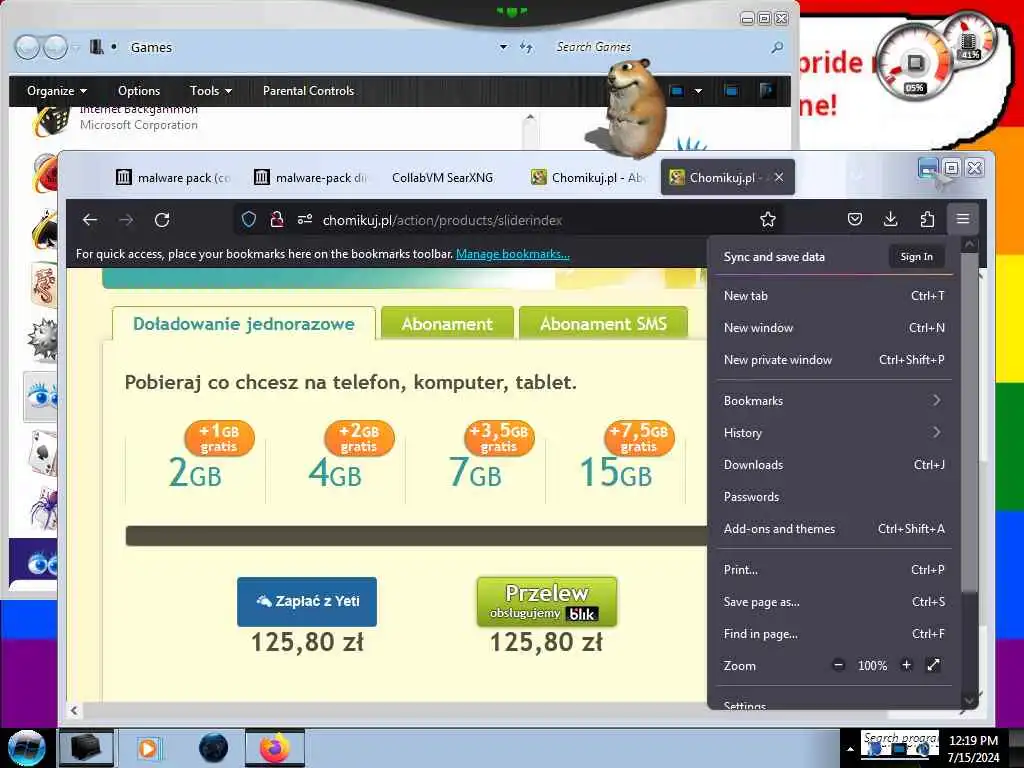Viewport: 1024px width, 768px height.
Task: Open view options dropdown arrow in Games toolbar
Action: click(698, 91)
